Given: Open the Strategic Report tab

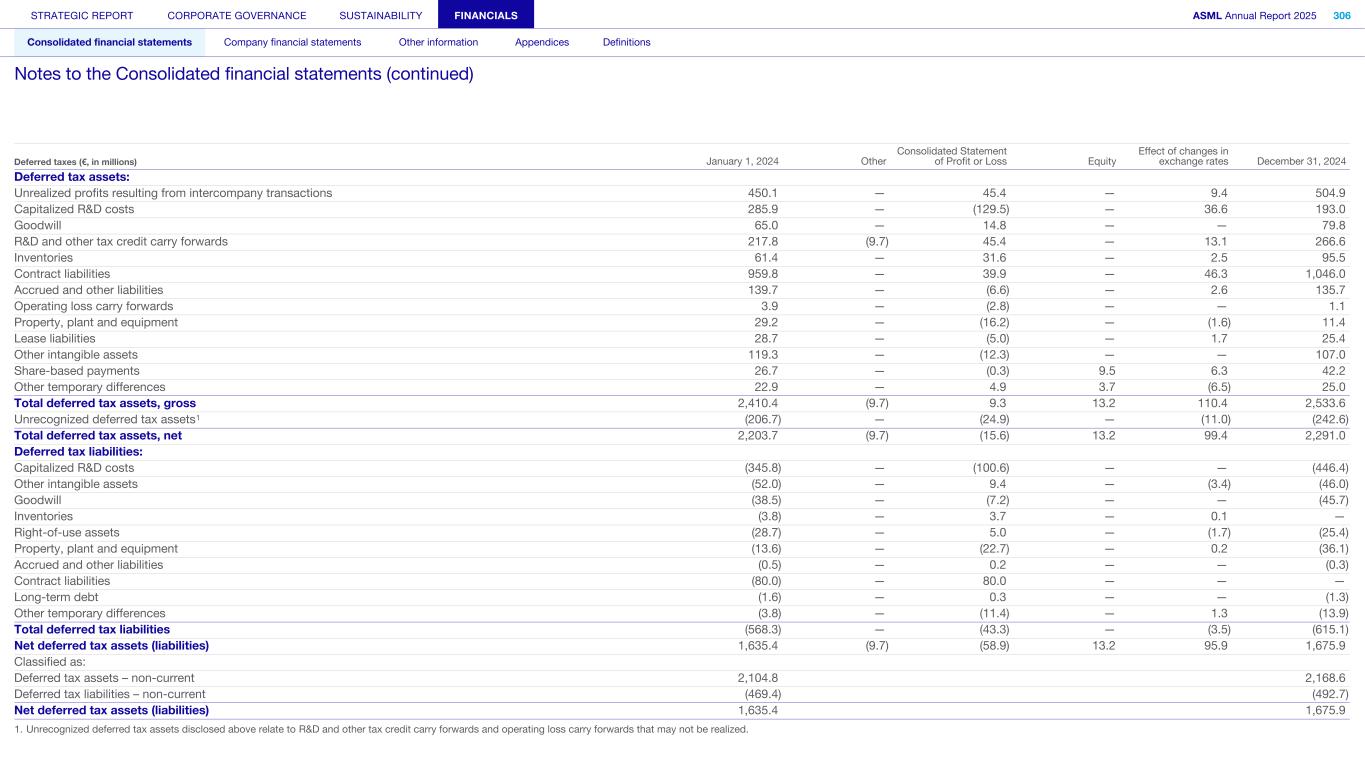Looking at the screenshot, I should [x=82, y=16].
